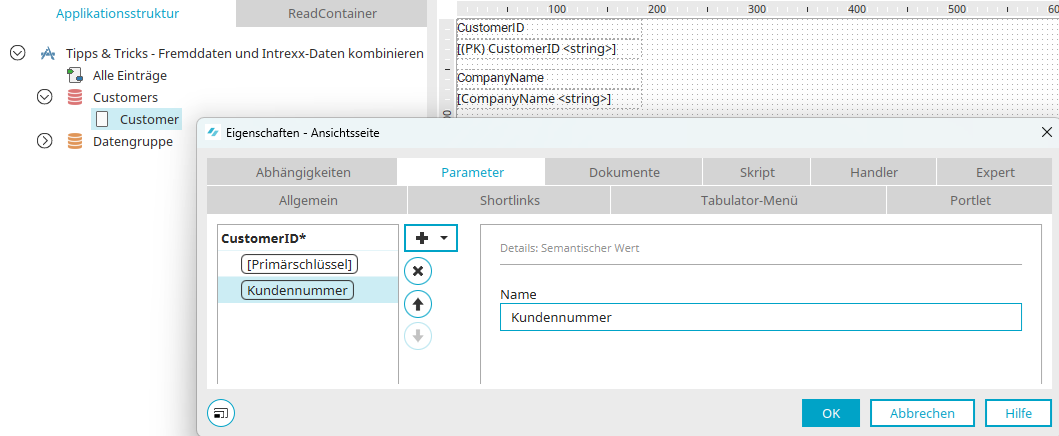Click the Abbrechen button
1059x436 pixels.
click(x=922, y=413)
